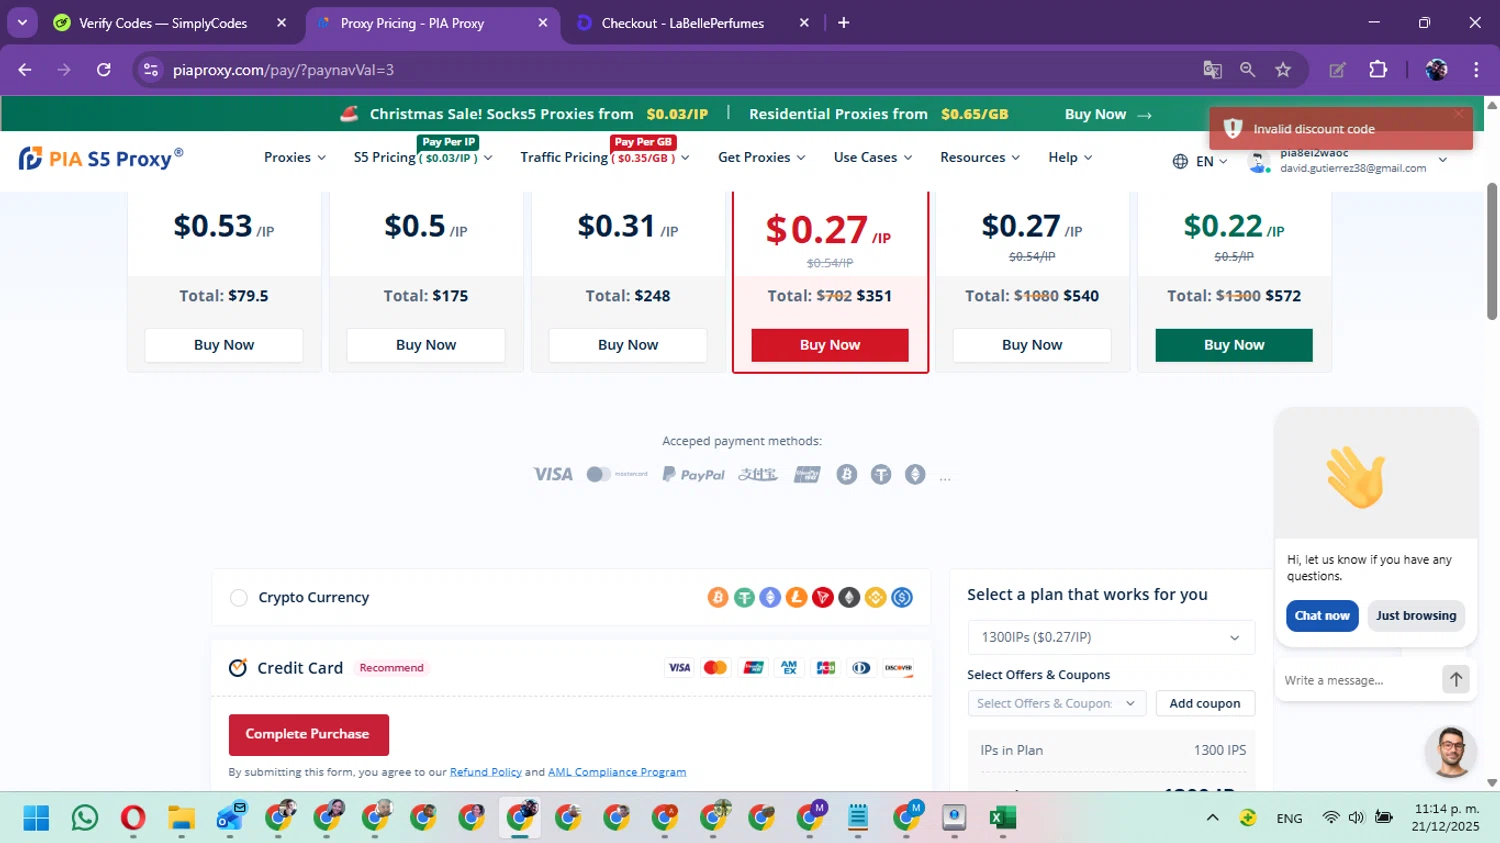Open the Select Offers & Coupon dropdown
1500x843 pixels.
point(1057,704)
